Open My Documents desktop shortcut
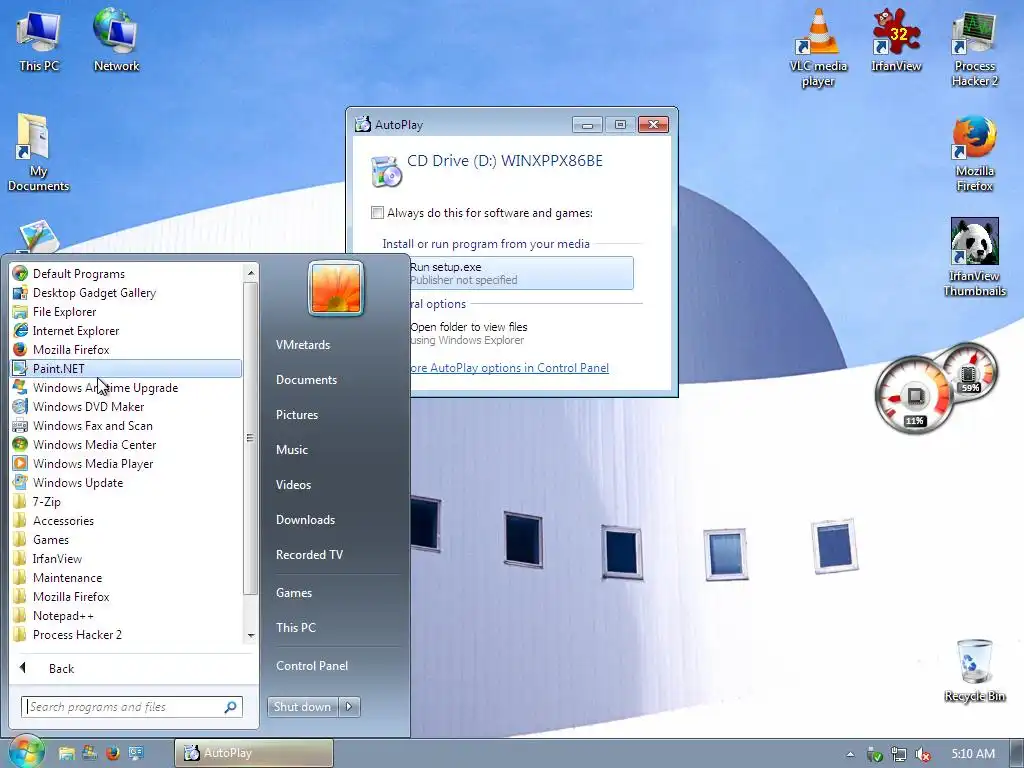 pyautogui.click(x=38, y=152)
